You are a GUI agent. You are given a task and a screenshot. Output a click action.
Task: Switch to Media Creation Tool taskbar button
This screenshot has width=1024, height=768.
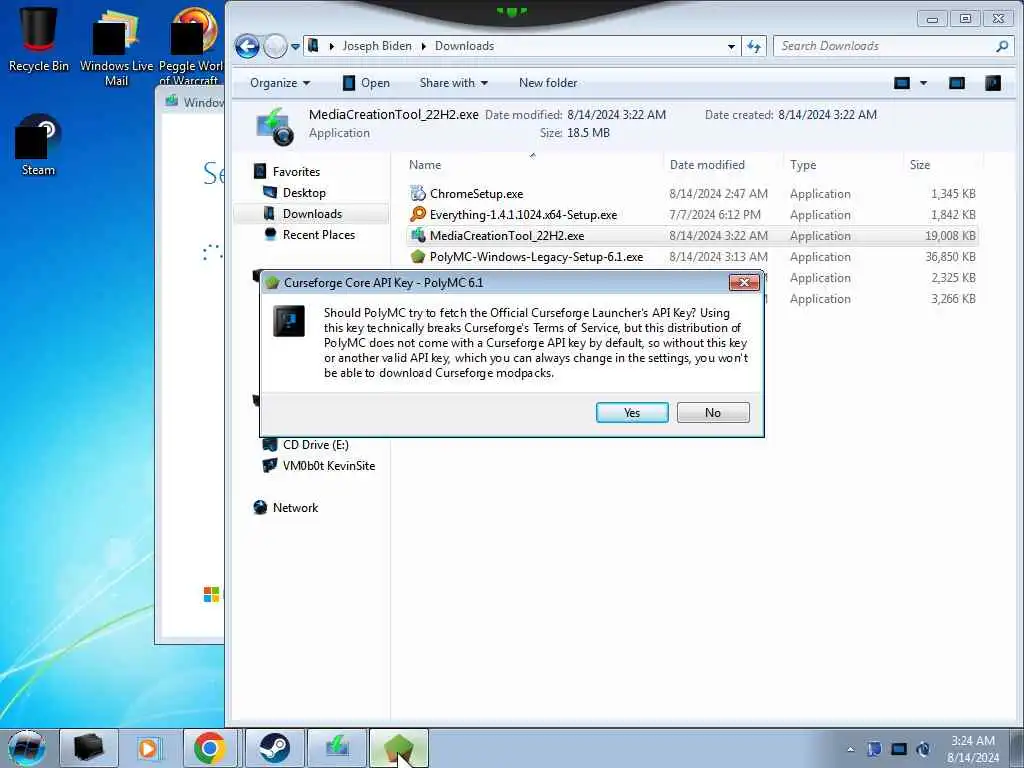[x=336, y=748]
